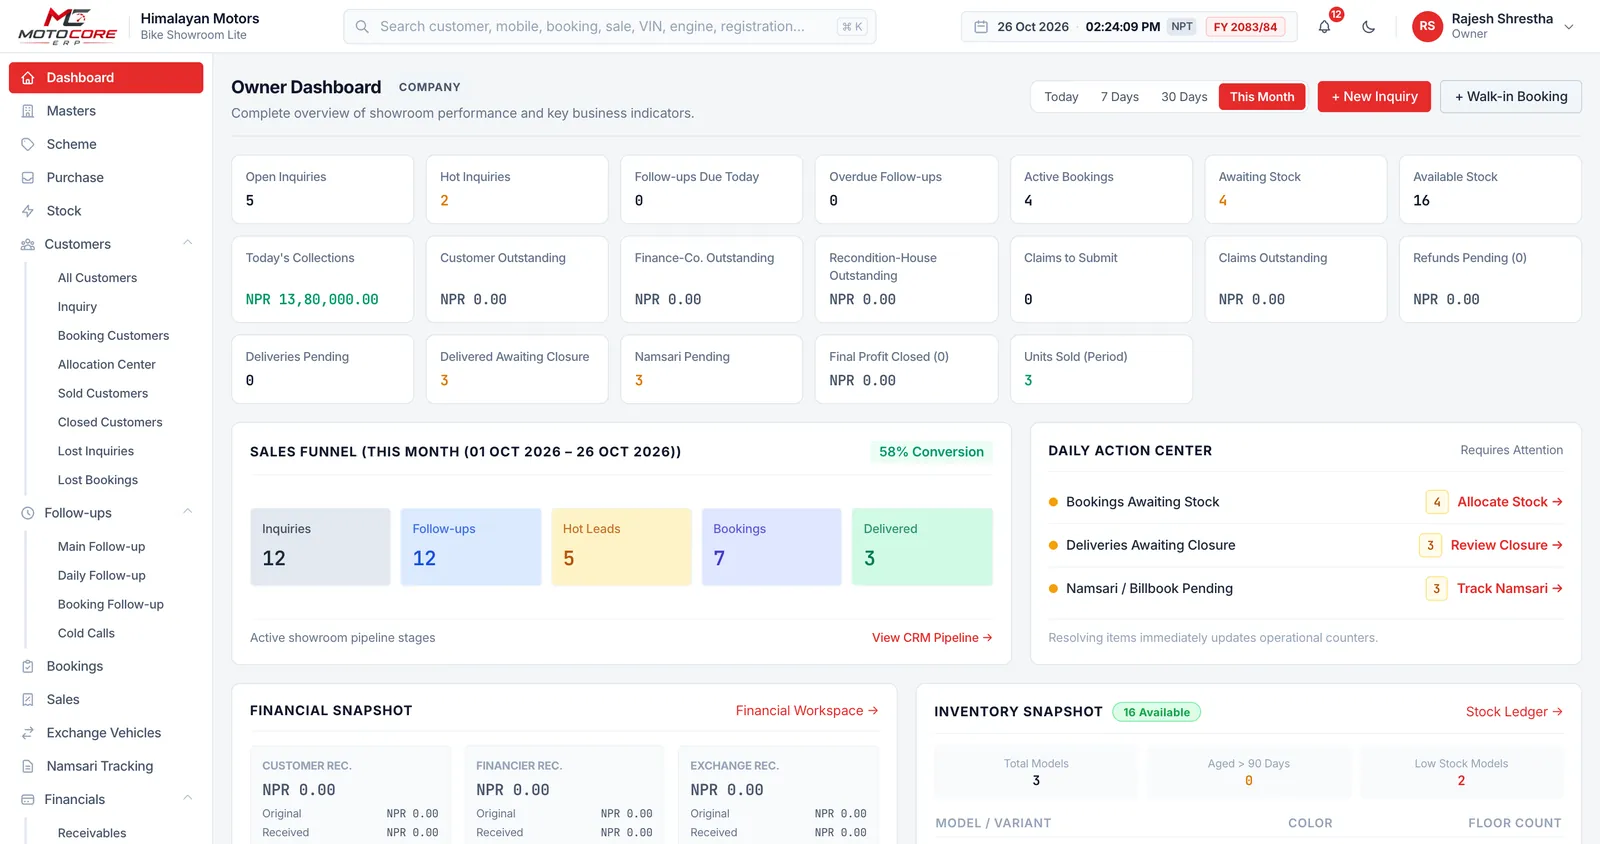Screen dimensions: 1600x844
Task: Click the Dashboard home icon
Action: pos(28,78)
